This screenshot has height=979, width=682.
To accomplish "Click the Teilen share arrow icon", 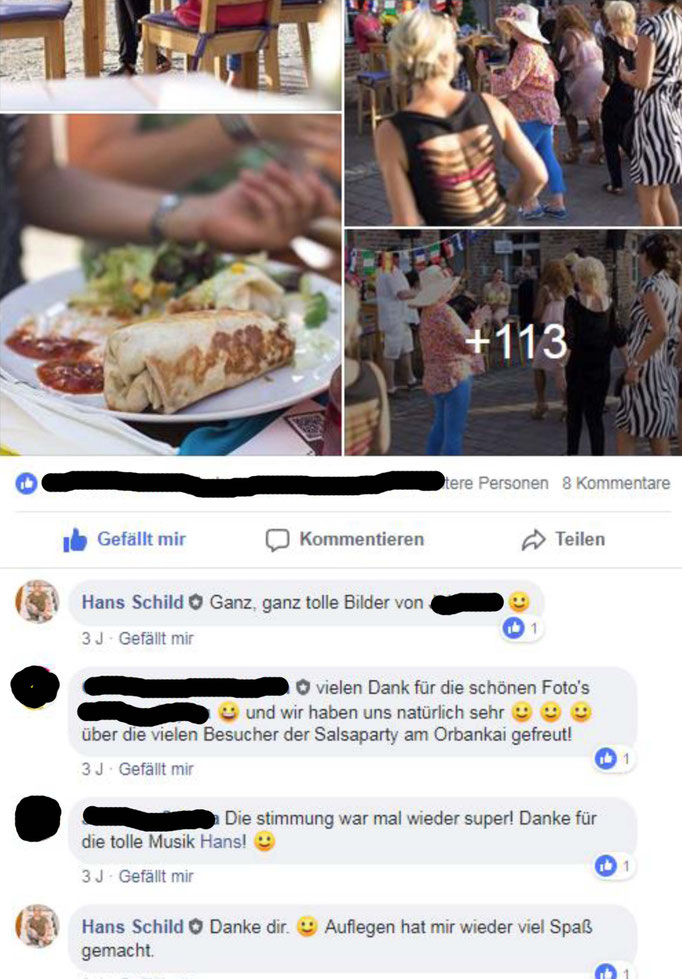I will click(533, 540).
